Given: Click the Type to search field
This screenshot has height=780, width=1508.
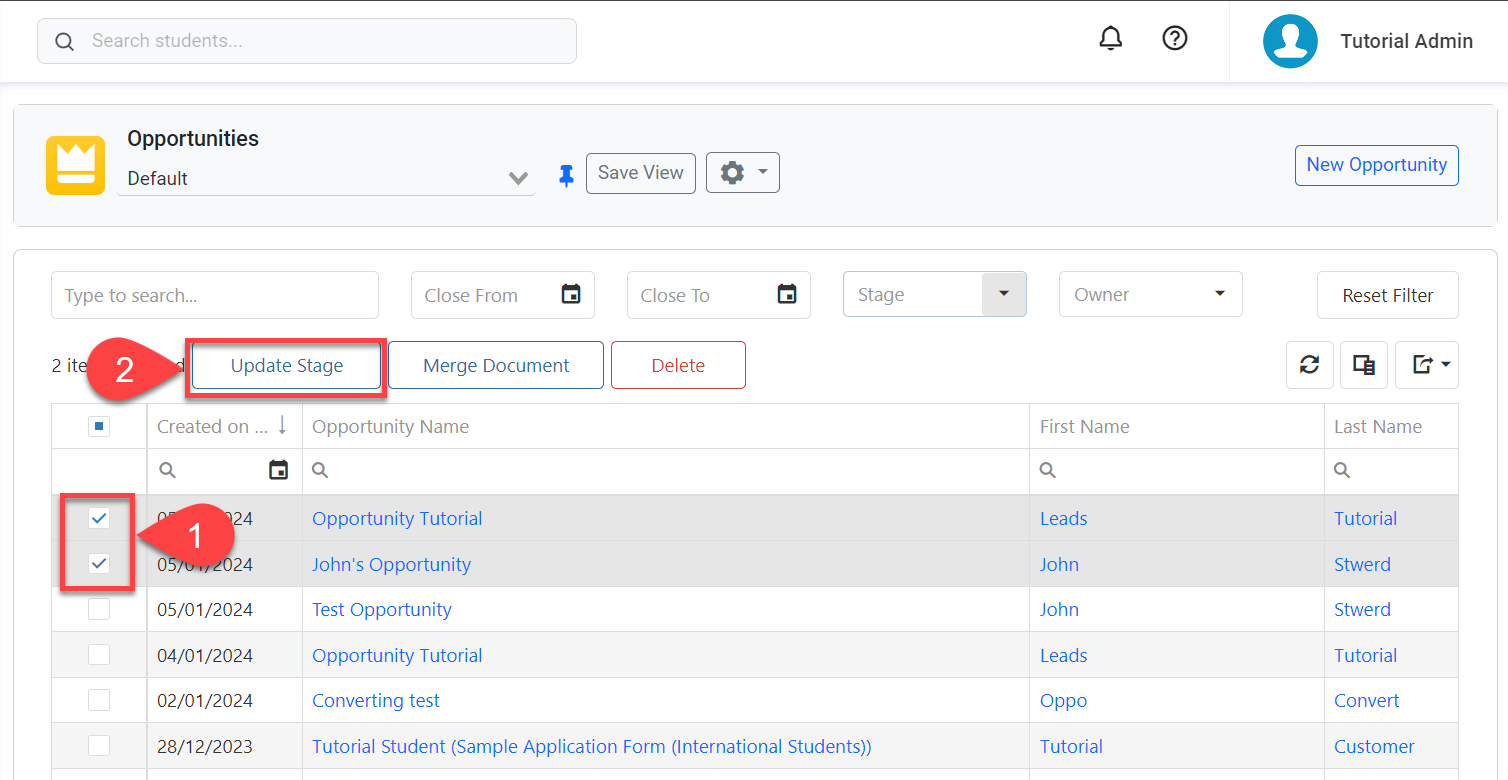Looking at the screenshot, I should pyautogui.click(x=215, y=295).
